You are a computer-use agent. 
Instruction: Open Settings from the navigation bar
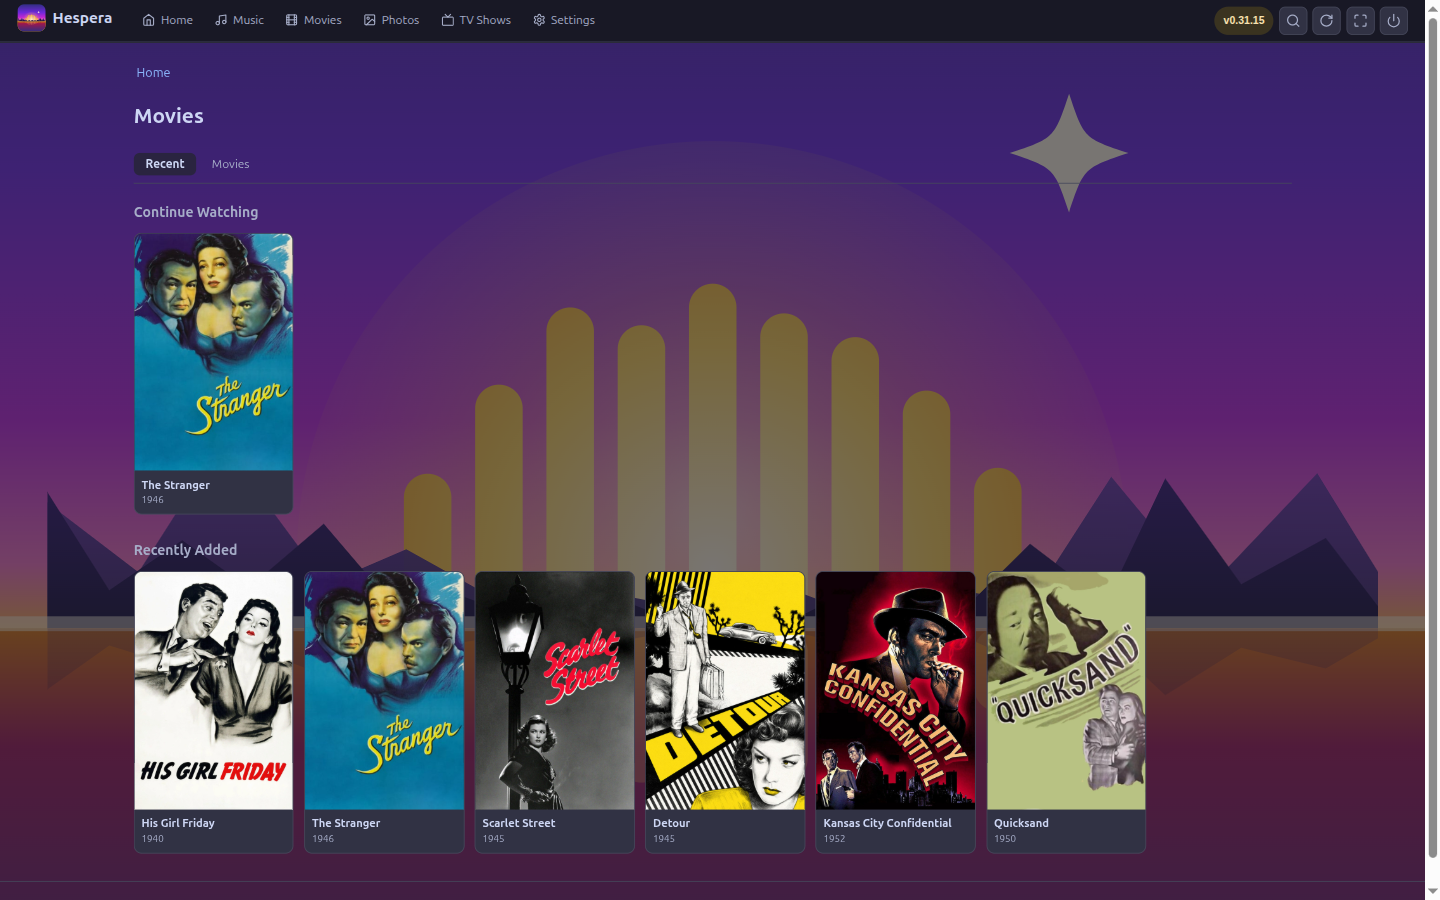564,20
